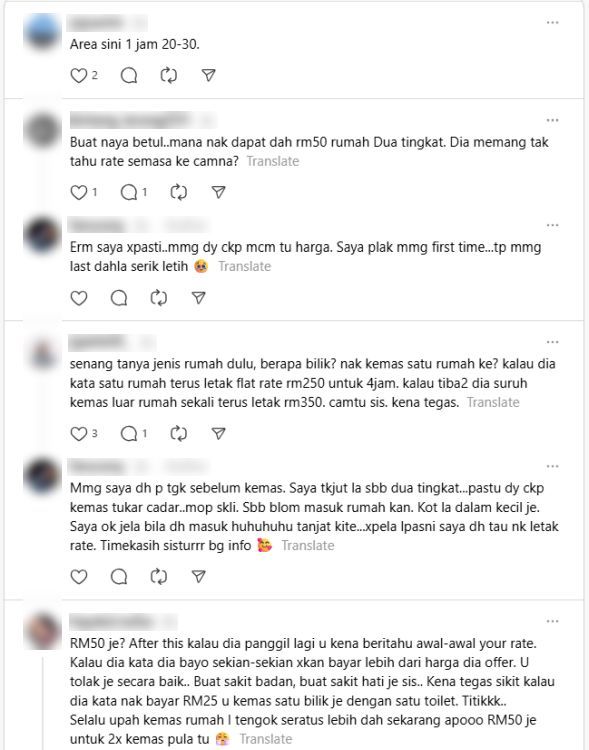The height and width of the screenshot is (750, 589).
Task: Like the 'senang tanya jenis rumah dulu' comment
Action: 79,433
